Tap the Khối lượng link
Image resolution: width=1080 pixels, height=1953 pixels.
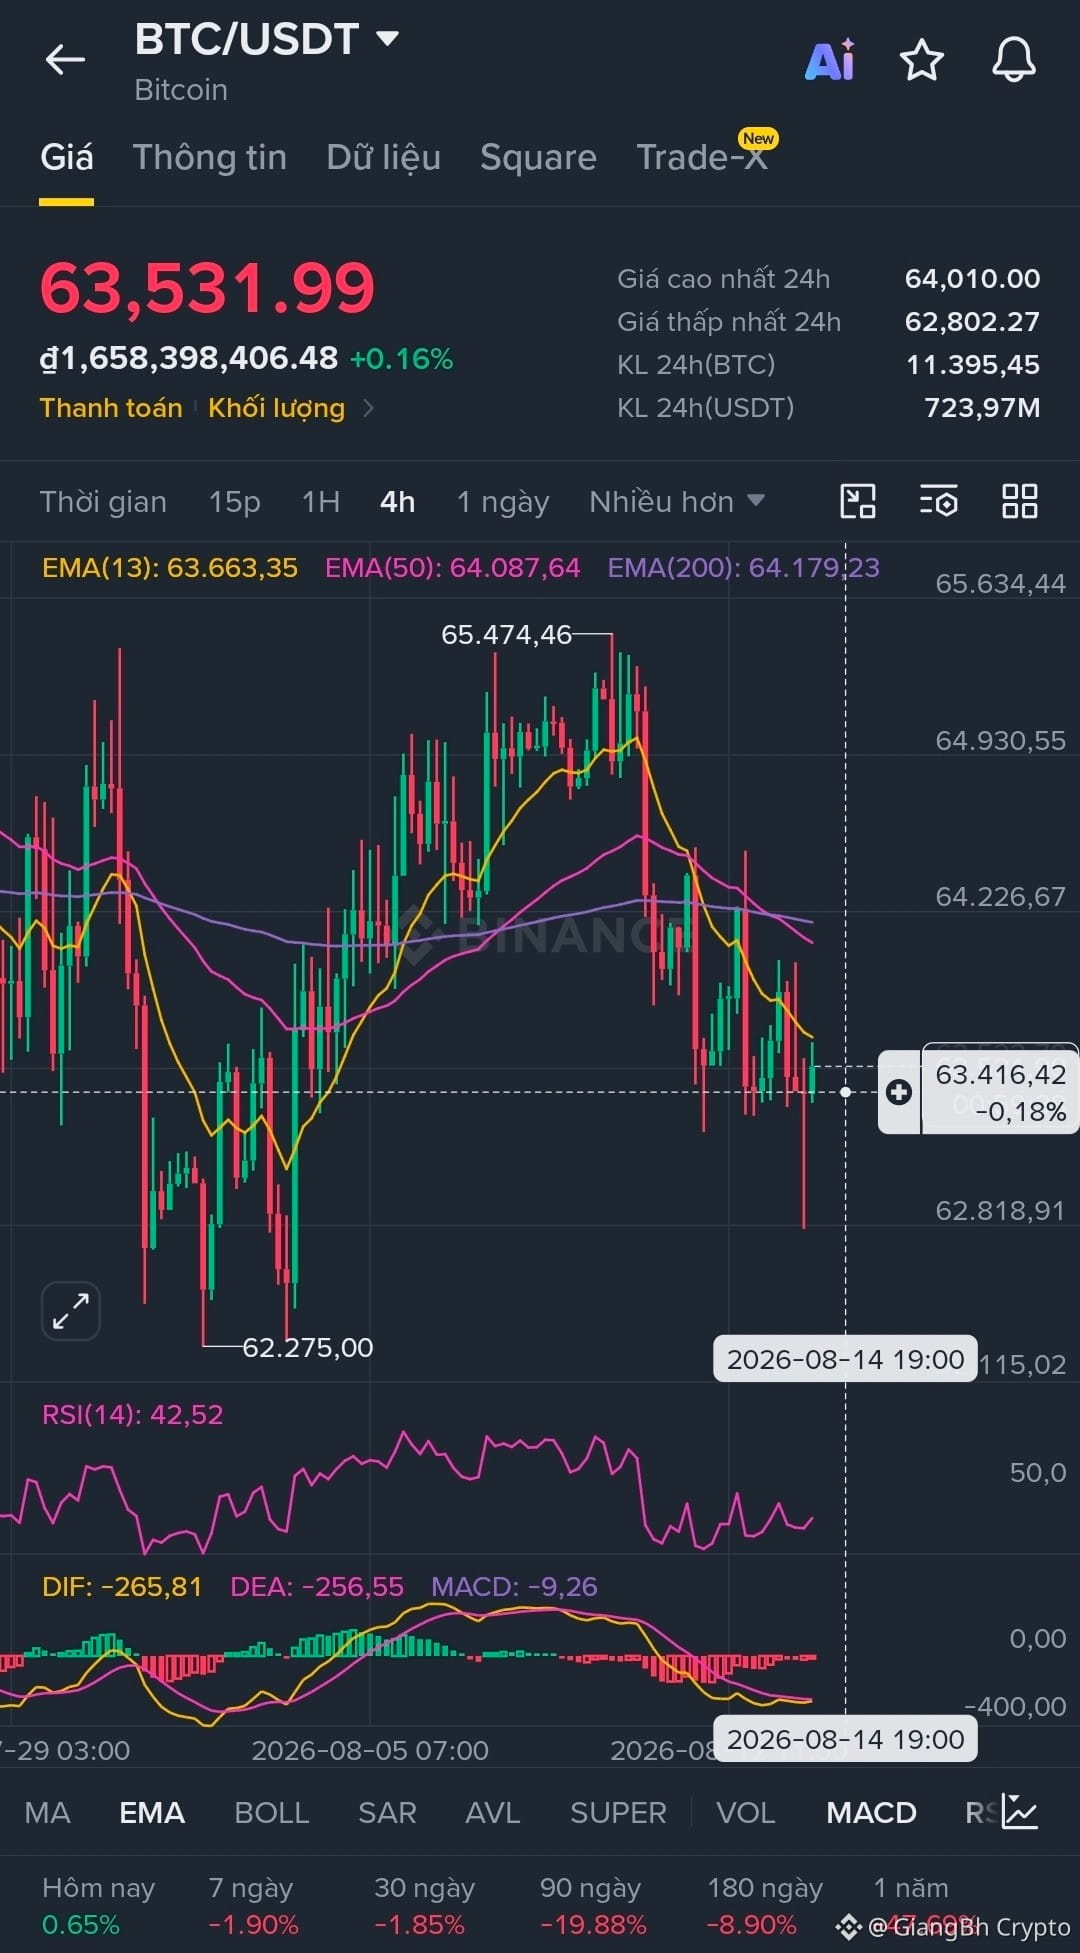coord(276,408)
